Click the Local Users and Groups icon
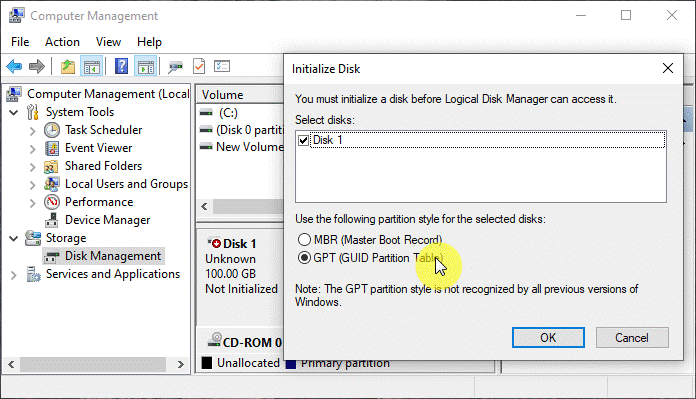 click(x=52, y=184)
